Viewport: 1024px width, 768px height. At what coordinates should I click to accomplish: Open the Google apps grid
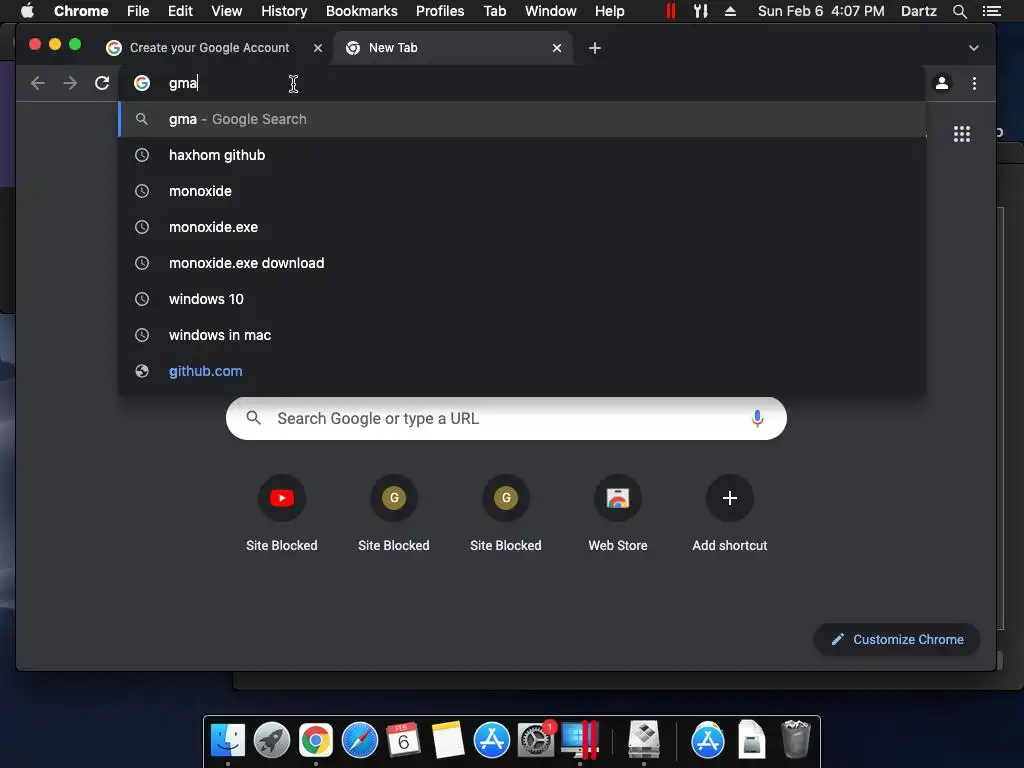point(961,134)
